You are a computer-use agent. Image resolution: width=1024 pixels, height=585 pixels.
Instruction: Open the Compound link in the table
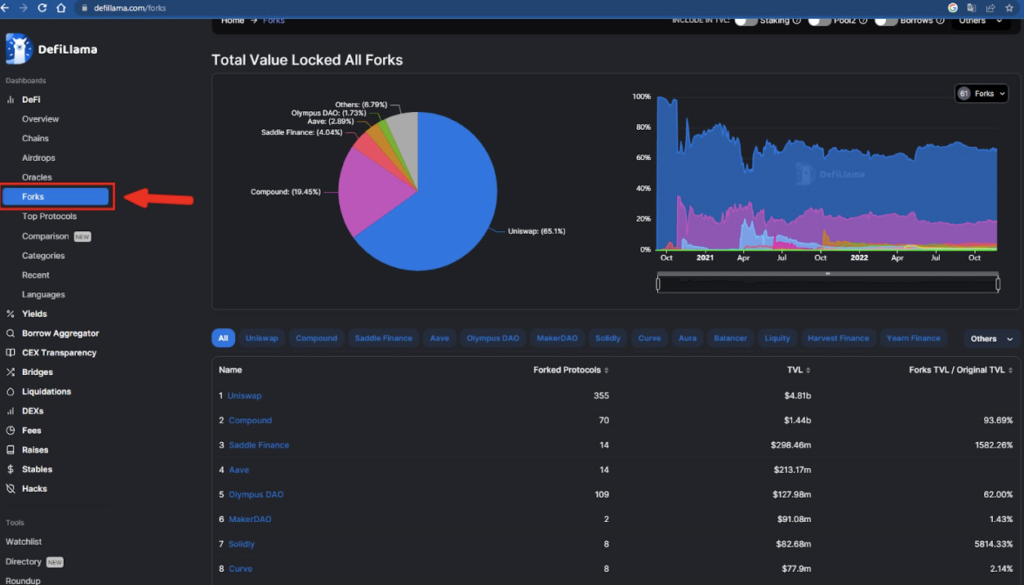(250, 420)
